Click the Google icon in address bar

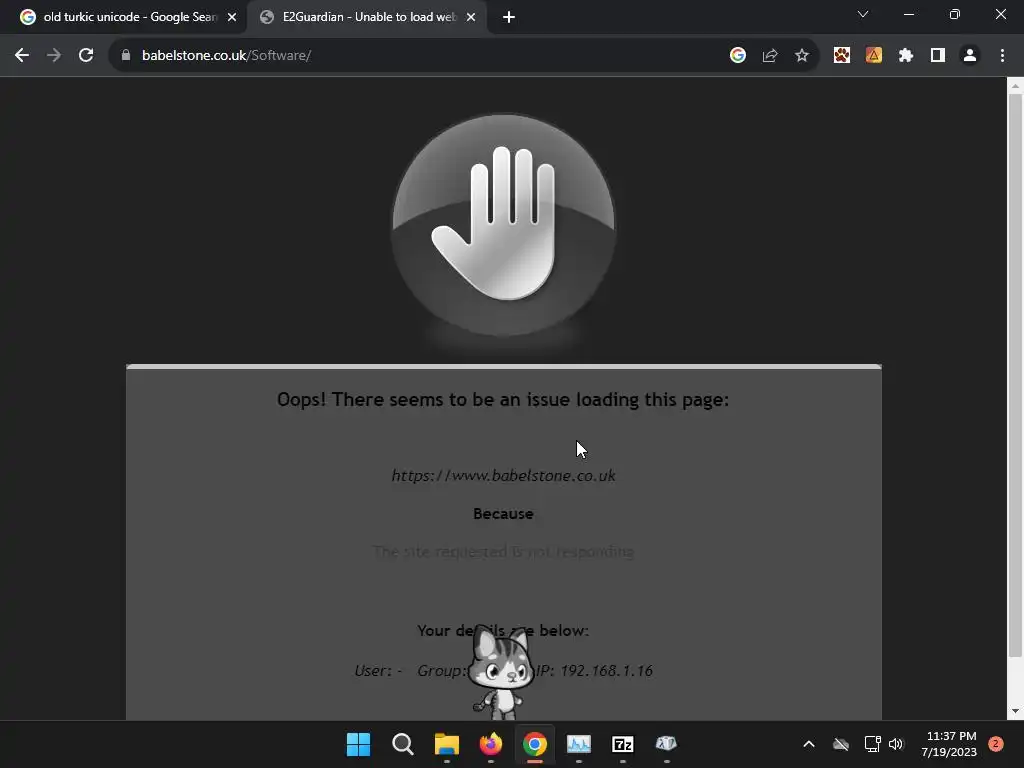pos(738,56)
